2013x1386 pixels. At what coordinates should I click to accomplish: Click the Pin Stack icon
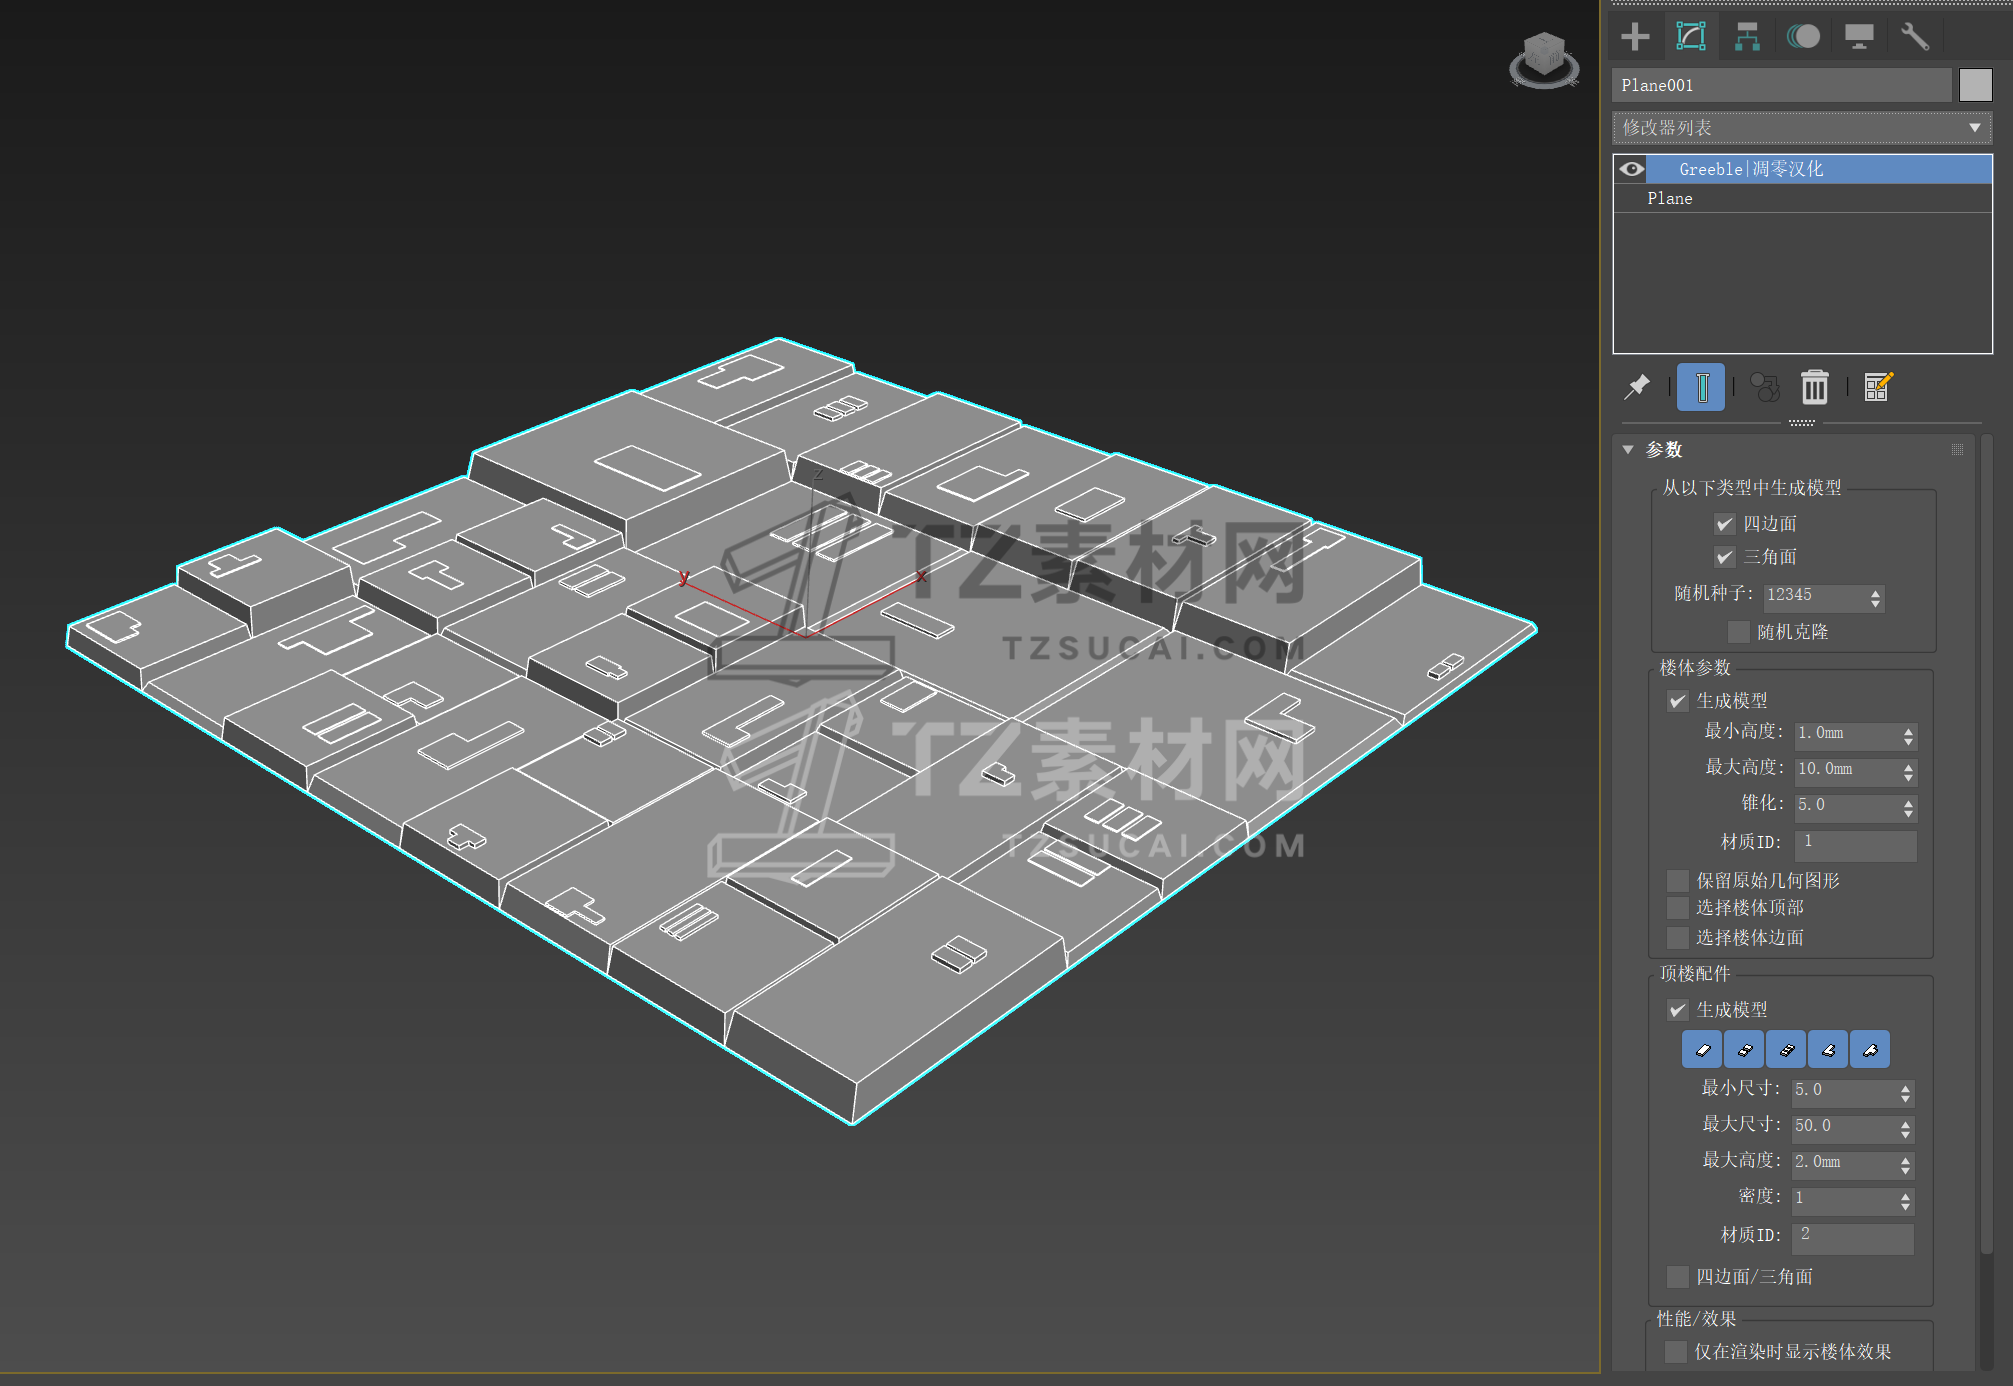pos(1637,387)
